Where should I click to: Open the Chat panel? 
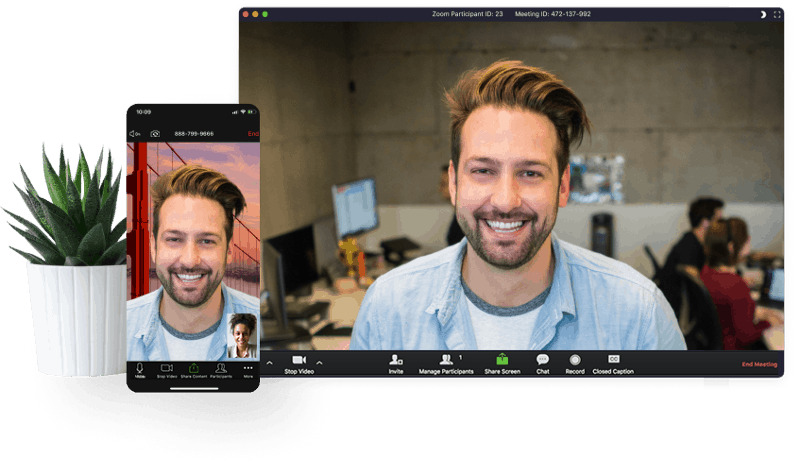[542, 360]
